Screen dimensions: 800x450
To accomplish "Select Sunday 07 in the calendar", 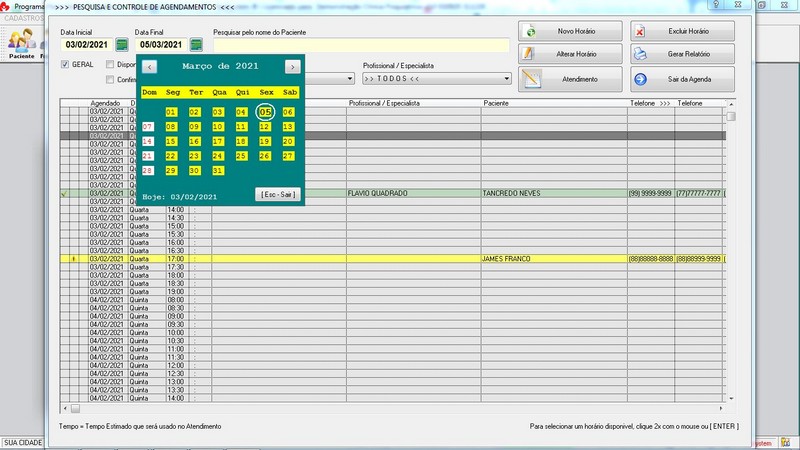I will pos(147,127).
